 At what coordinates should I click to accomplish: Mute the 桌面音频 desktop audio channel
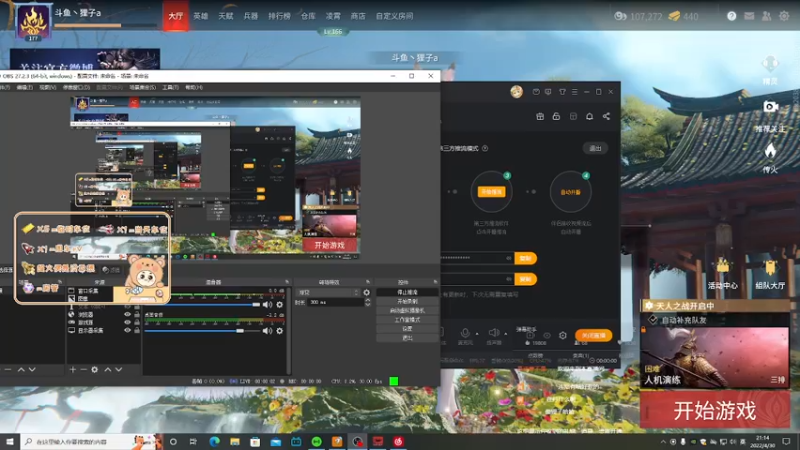click(267, 331)
